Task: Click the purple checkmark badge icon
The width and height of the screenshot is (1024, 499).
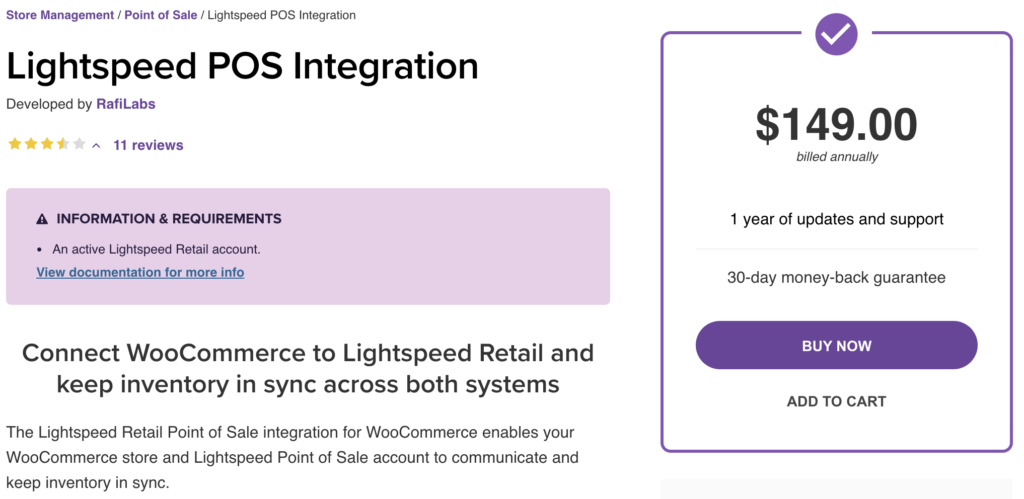Action: click(836, 34)
